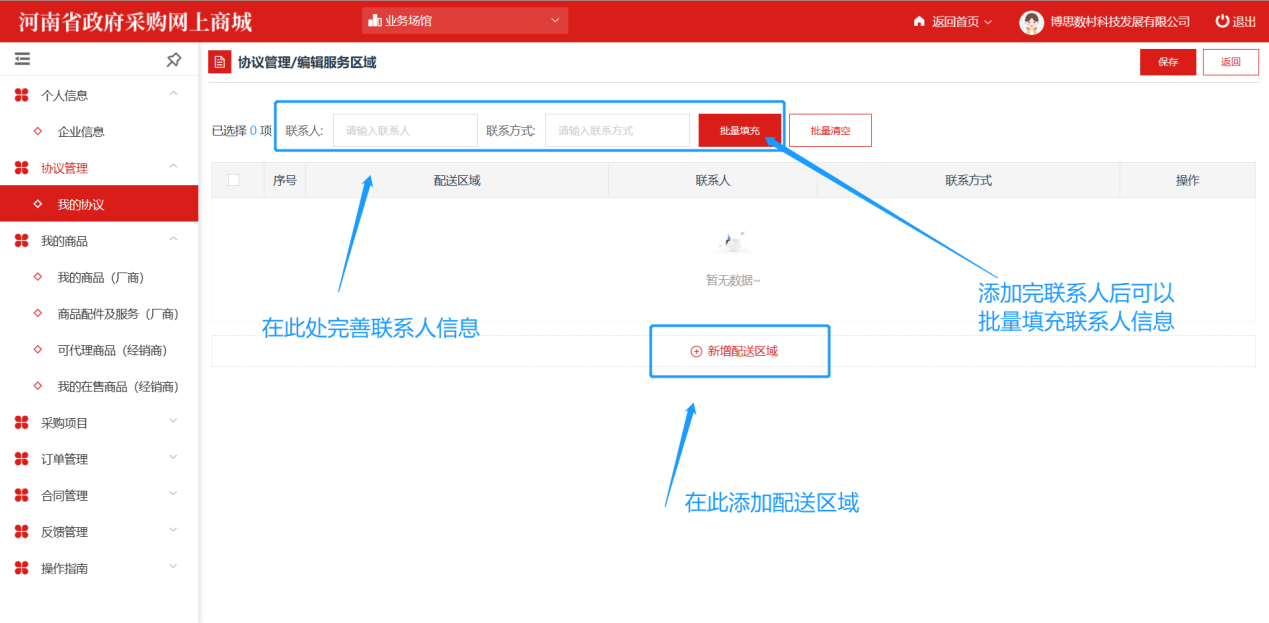The height and width of the screenshot is (623, 1269).
Task: Click the red clover icon beside 协议管理
Action: 22,168
